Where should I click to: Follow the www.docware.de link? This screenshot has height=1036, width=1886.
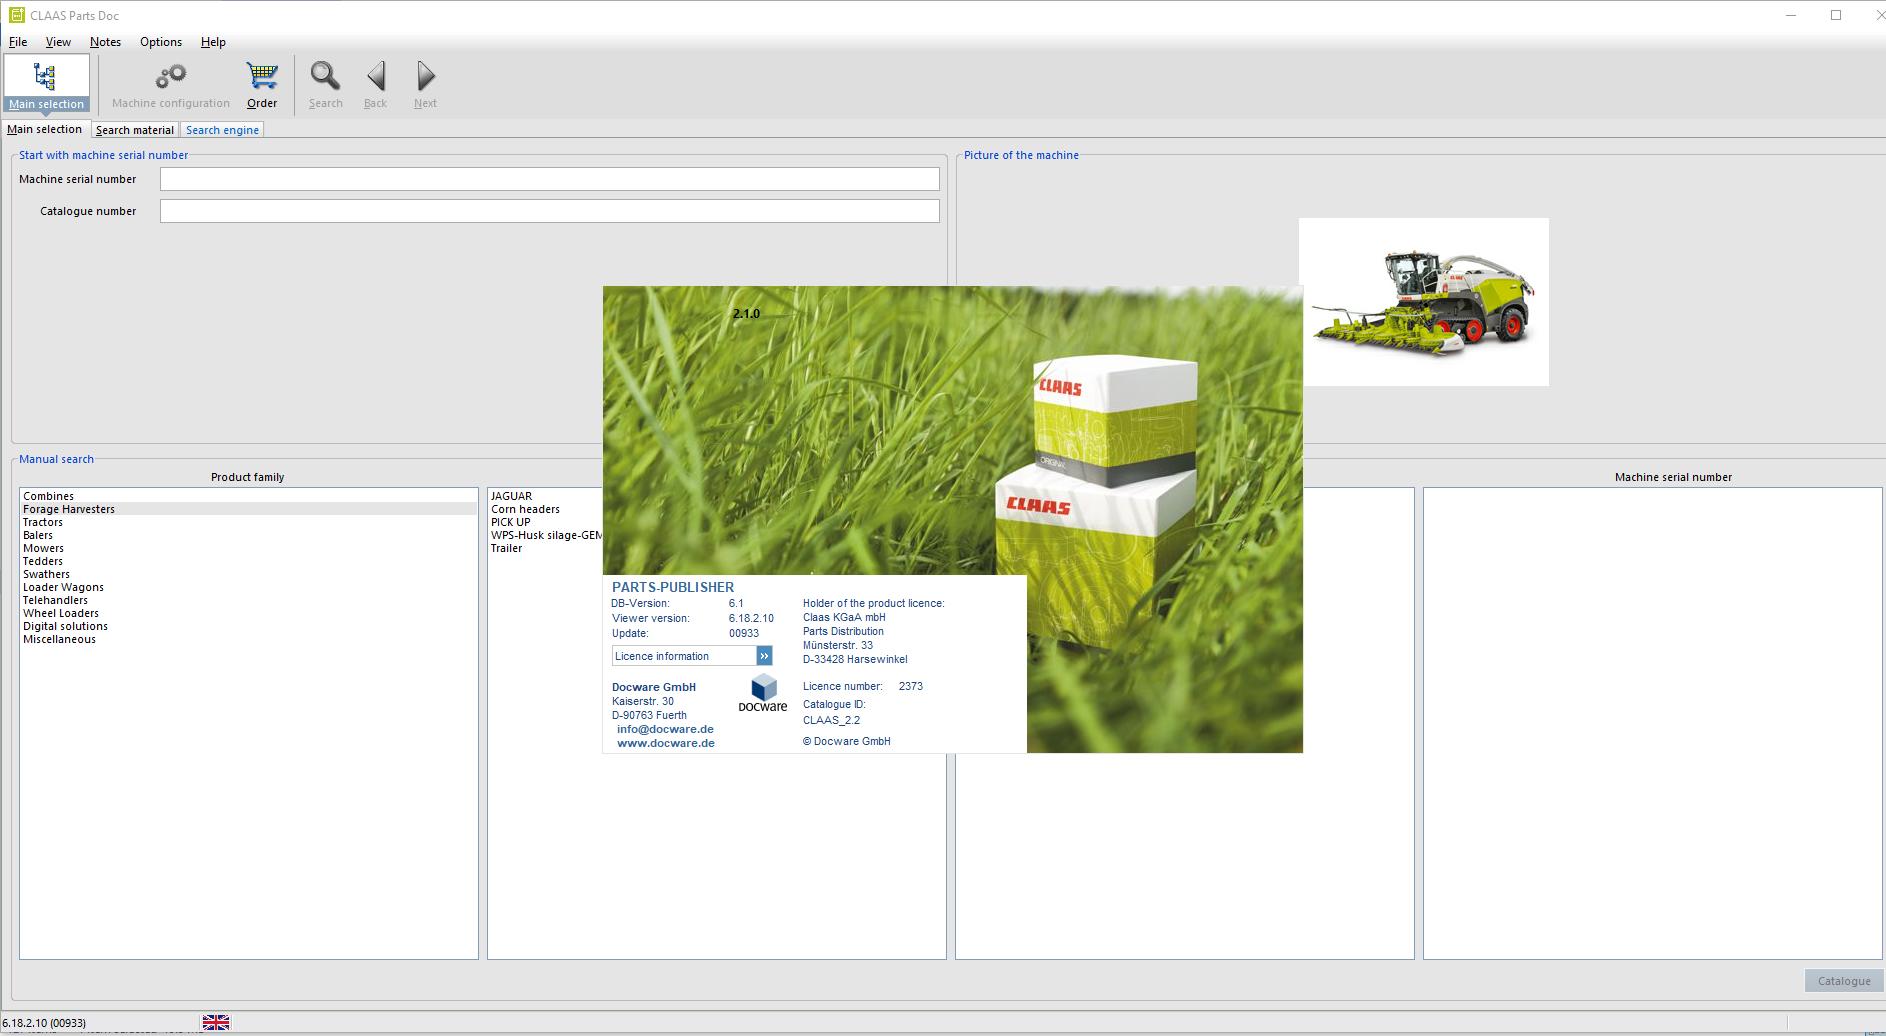pyautogui.click(x=666, y=743)
